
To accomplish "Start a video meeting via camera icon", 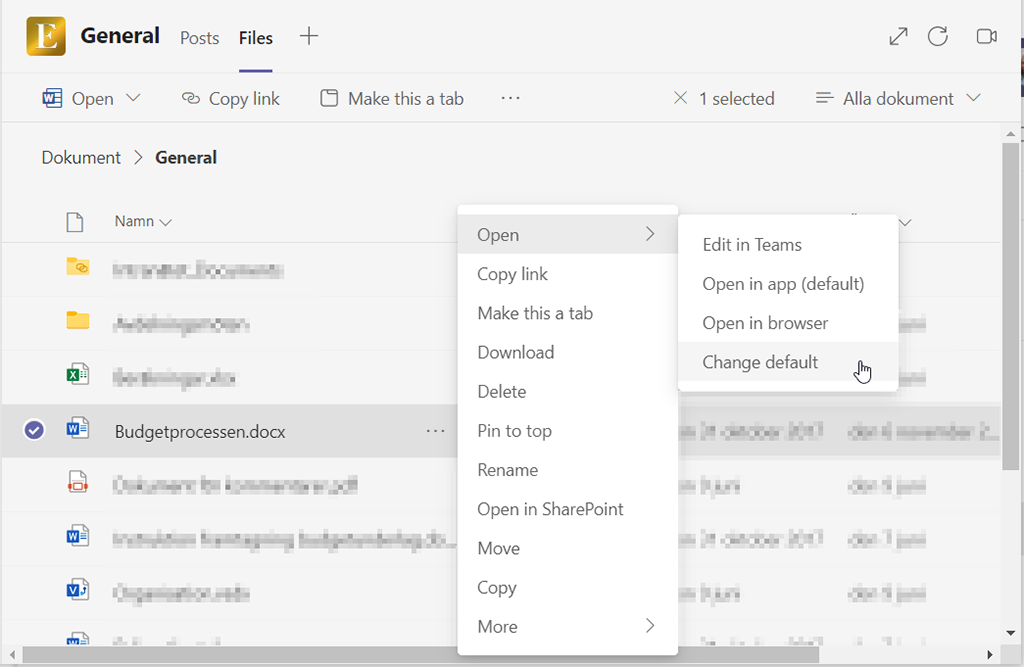I will (986, 37).
